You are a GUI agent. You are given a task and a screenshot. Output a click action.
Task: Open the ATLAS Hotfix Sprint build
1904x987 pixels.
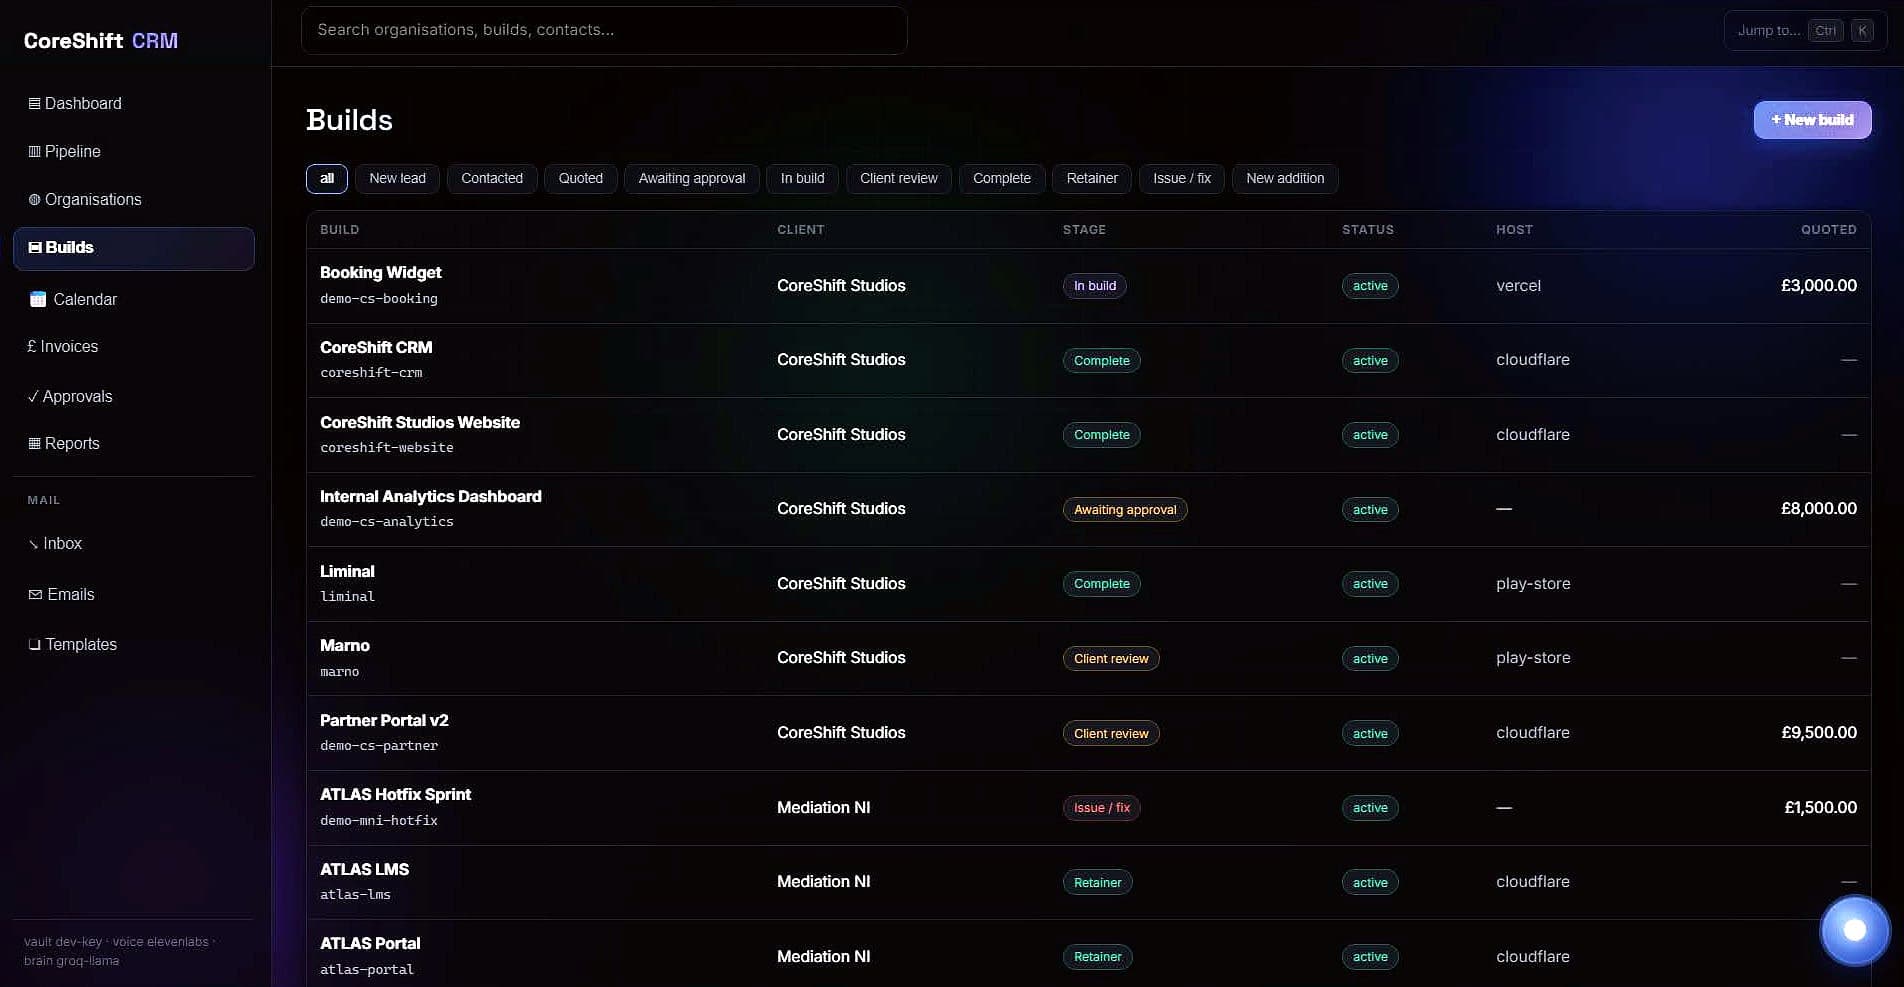tap(1088, 808)
